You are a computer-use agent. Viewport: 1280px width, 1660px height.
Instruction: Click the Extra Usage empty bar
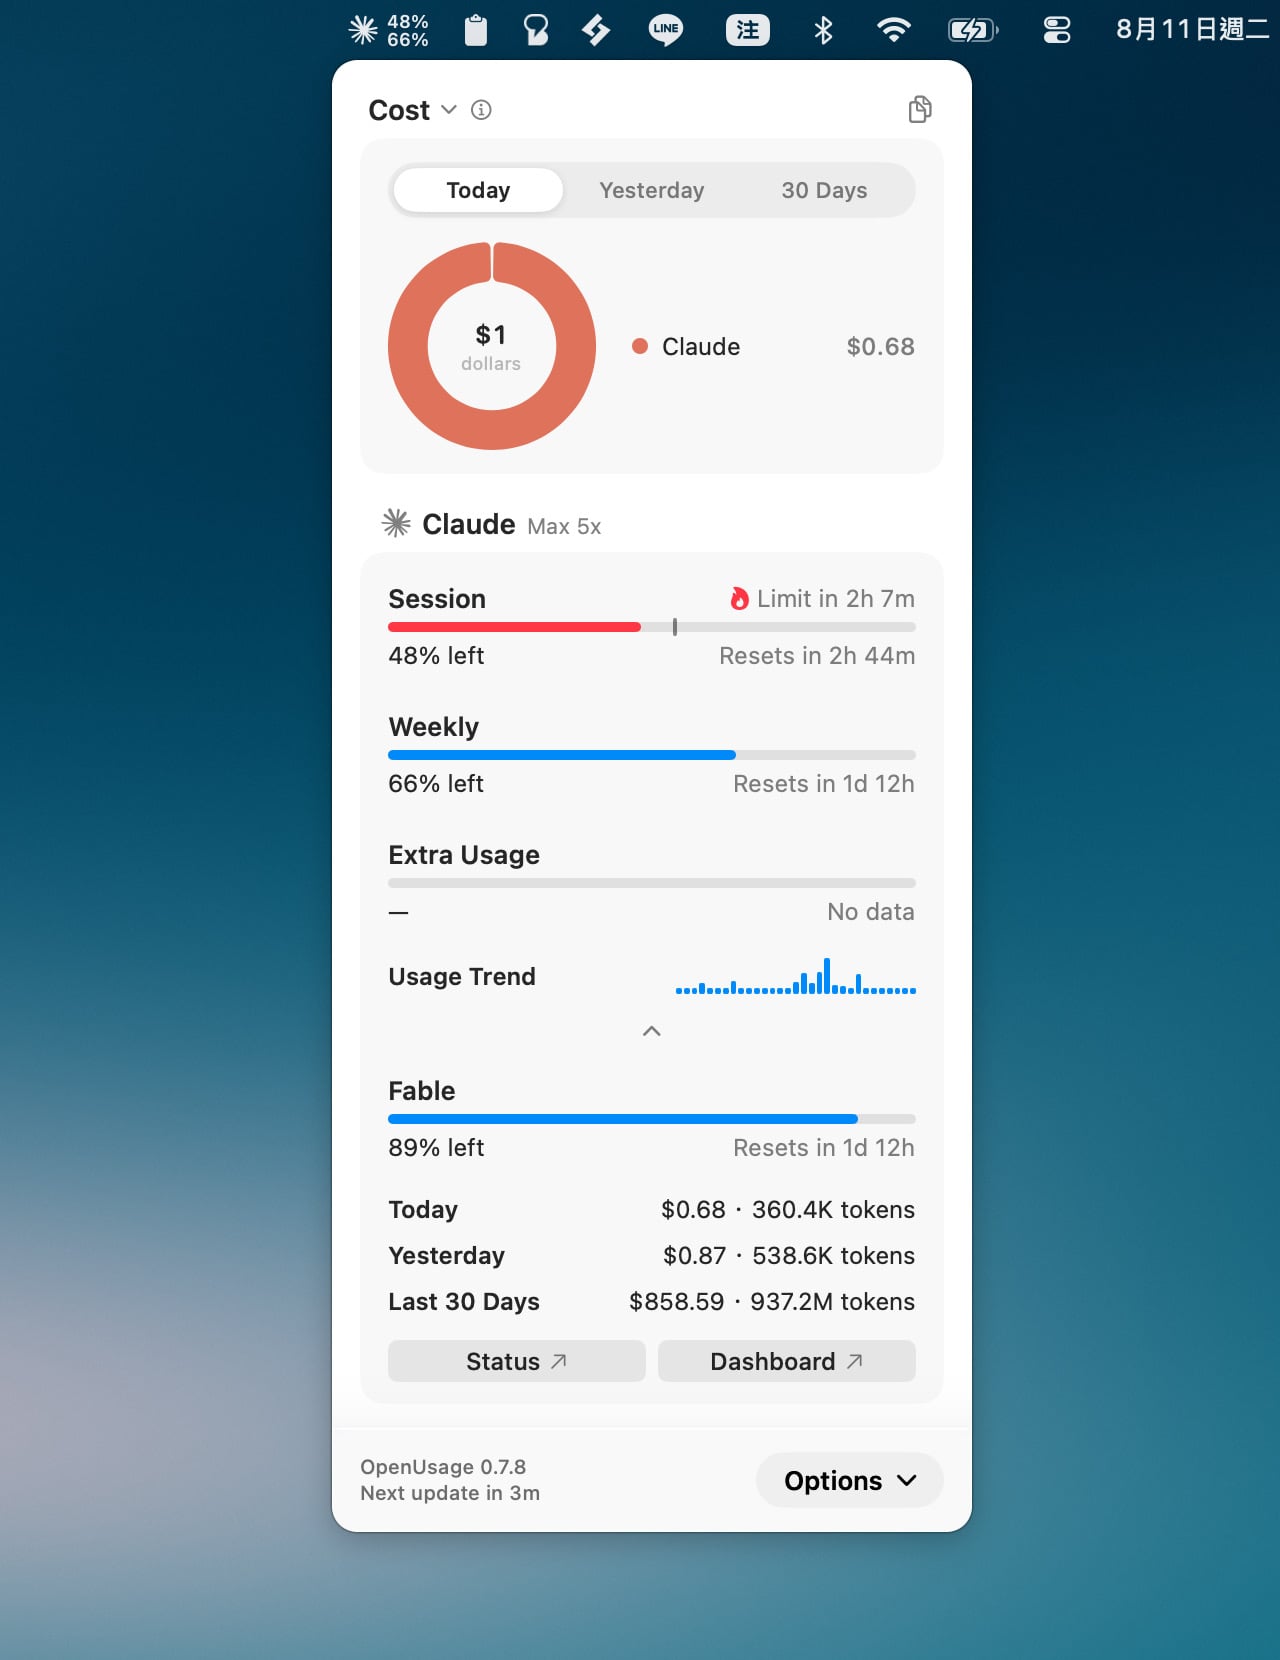652,883
